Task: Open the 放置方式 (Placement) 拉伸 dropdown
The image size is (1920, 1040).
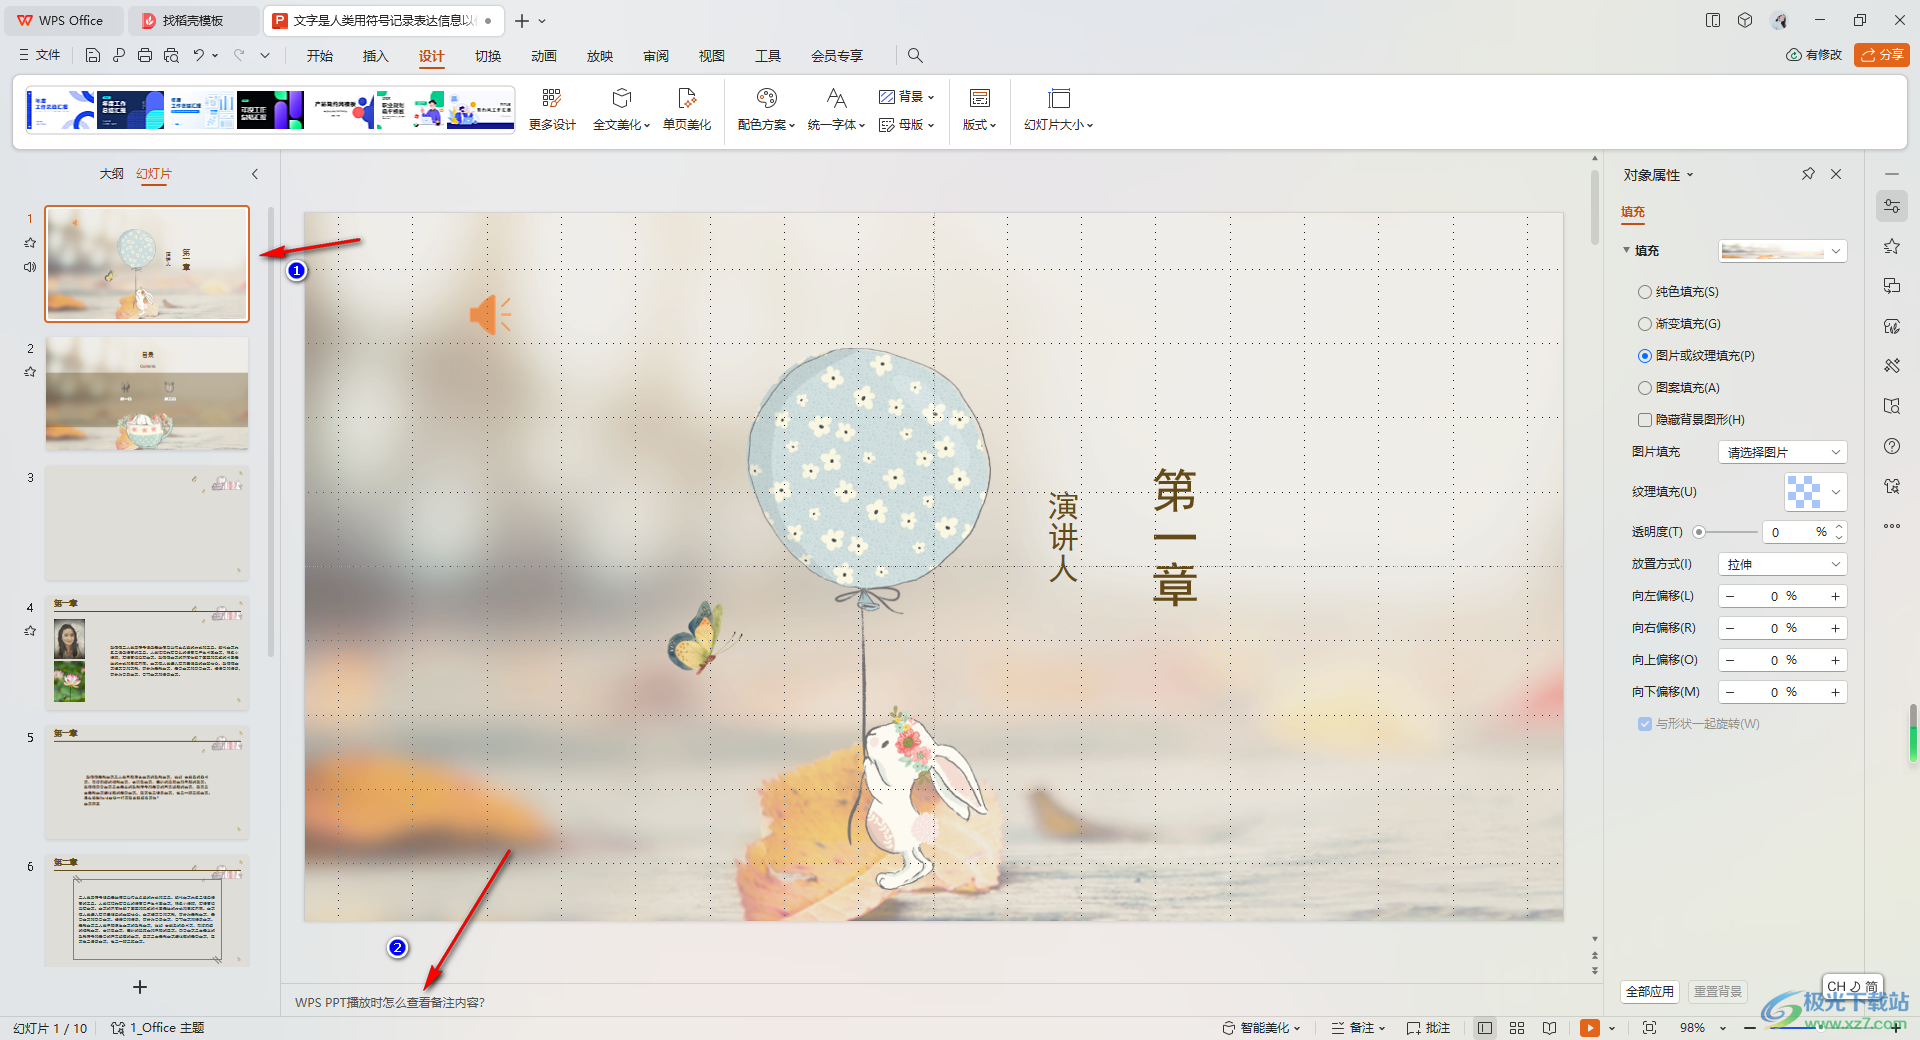Action: click(1782, 564)
